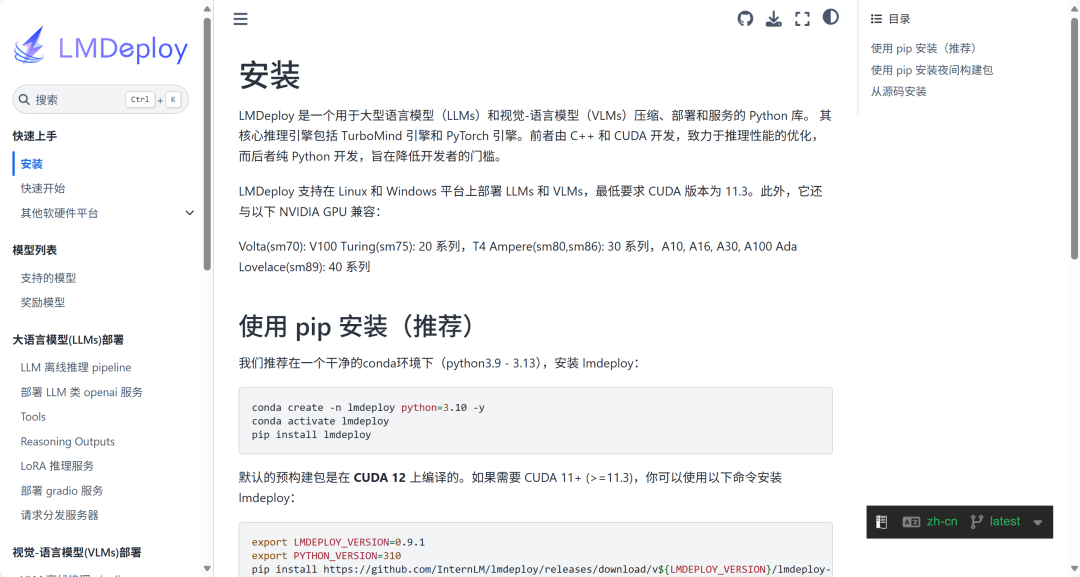Screen dimensions: 1080x577
Task: Click the latest version label
Action: [1005, 521]
